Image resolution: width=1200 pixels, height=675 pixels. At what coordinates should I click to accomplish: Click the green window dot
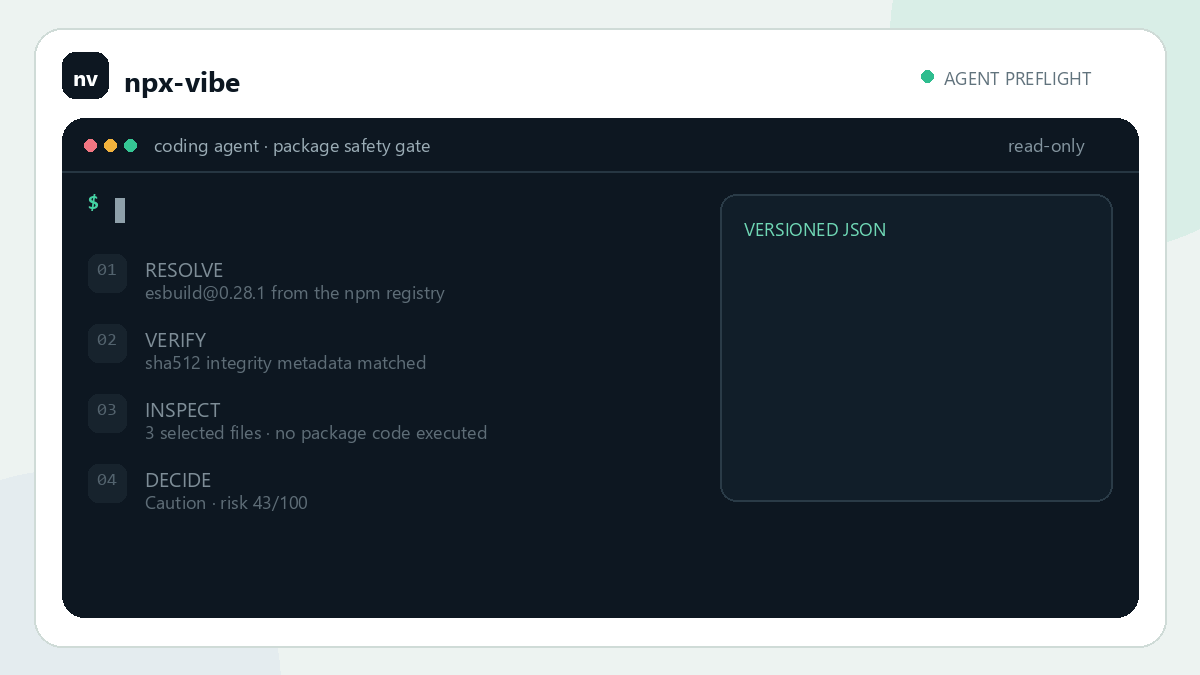131,146
